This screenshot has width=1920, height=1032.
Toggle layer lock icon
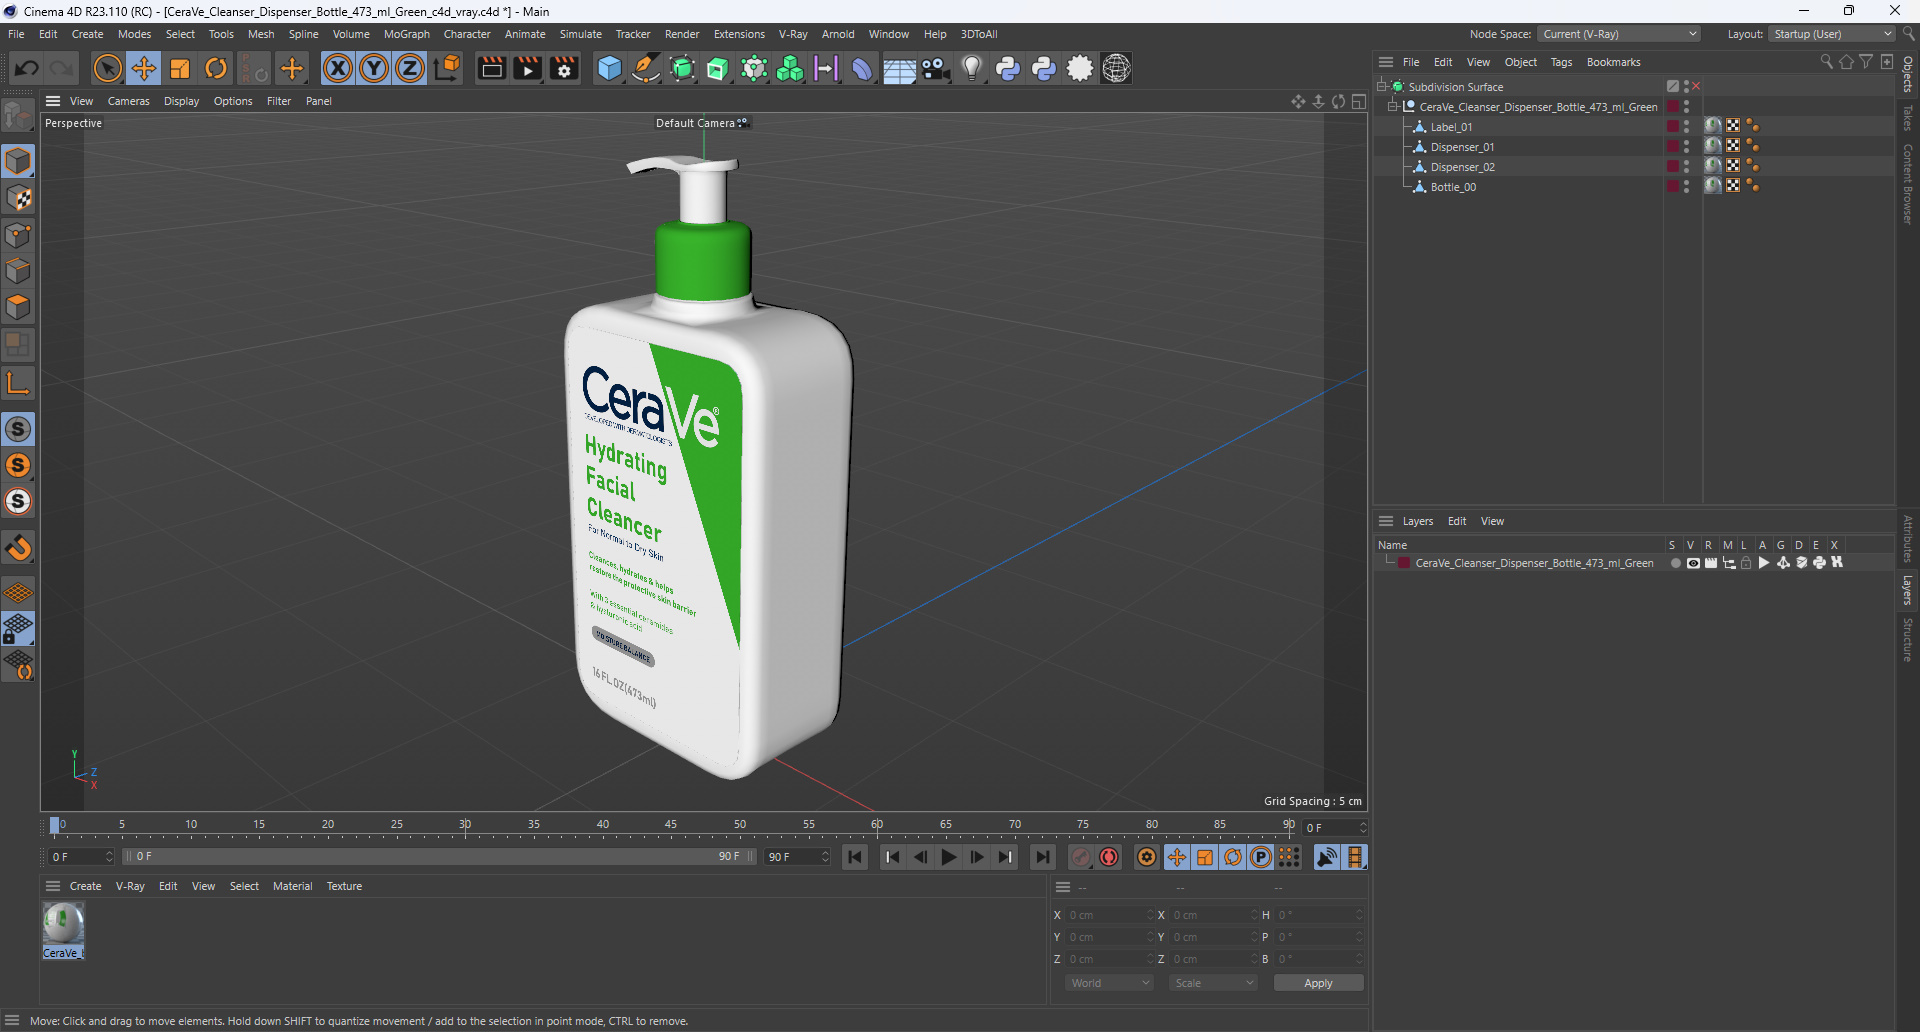1746,563
